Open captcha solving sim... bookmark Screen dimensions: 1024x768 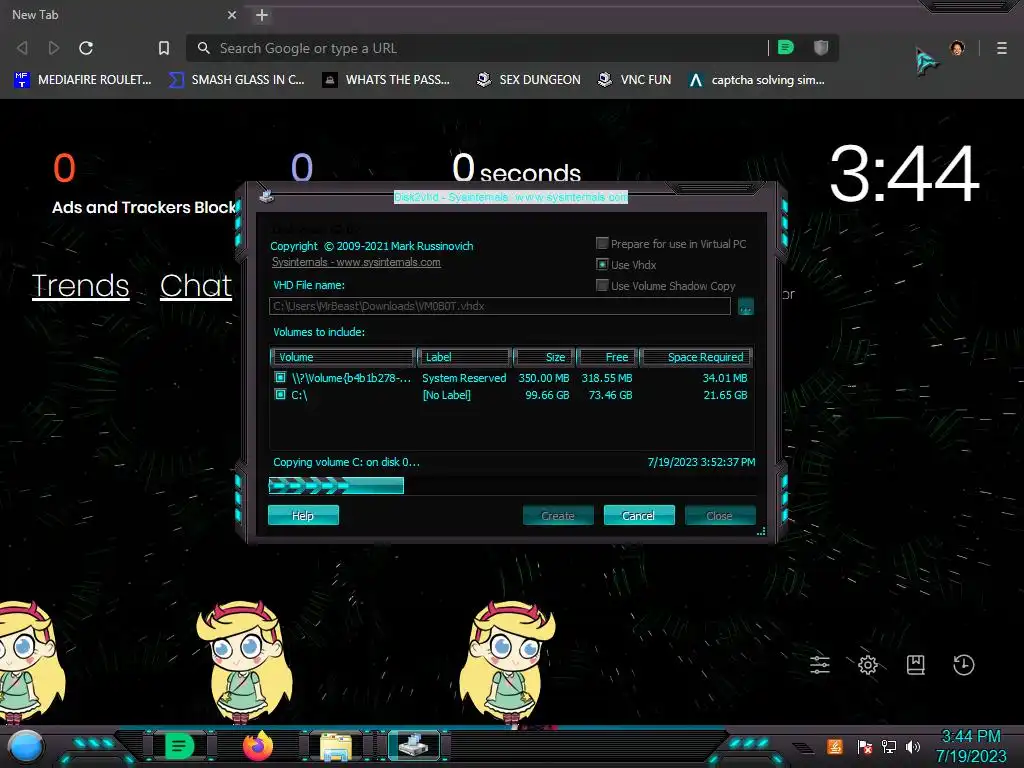(757, 80)
